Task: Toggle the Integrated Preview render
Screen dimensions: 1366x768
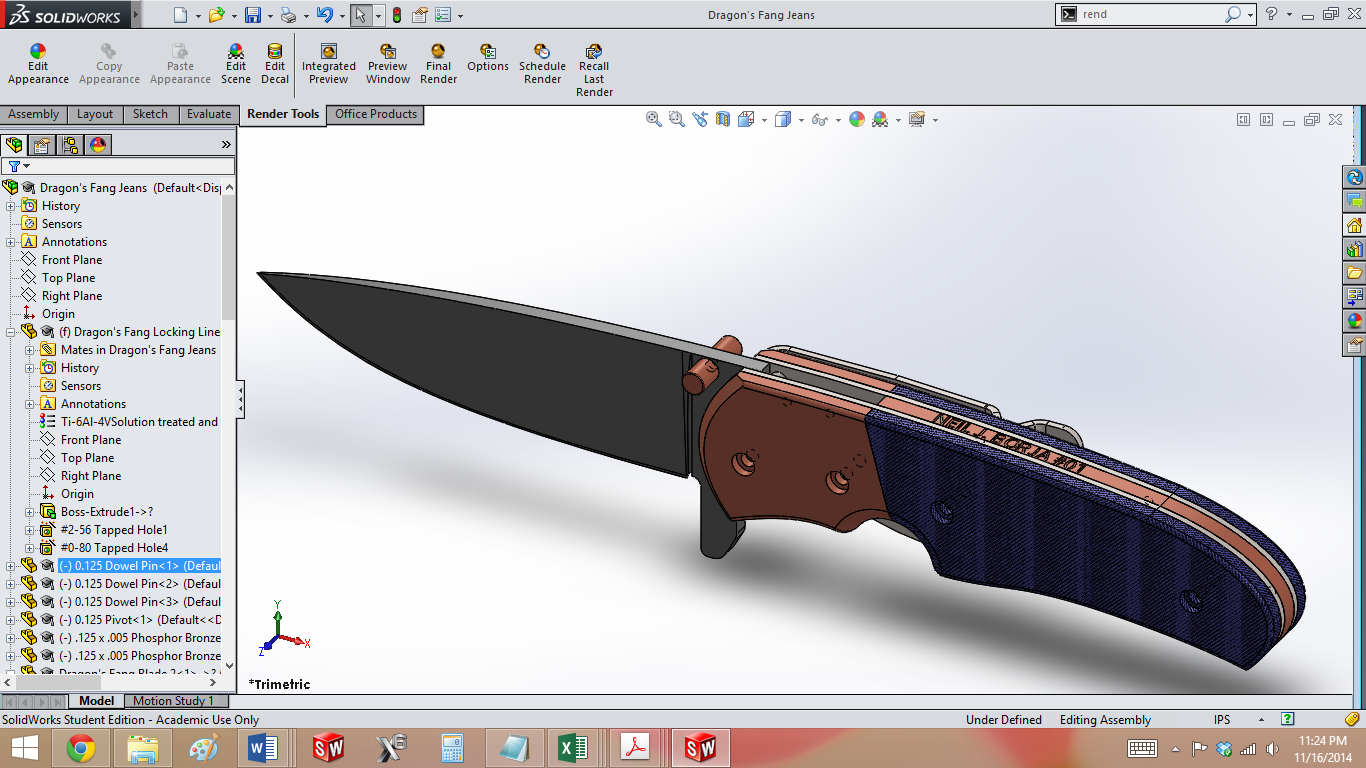Action: click(329, 65)
